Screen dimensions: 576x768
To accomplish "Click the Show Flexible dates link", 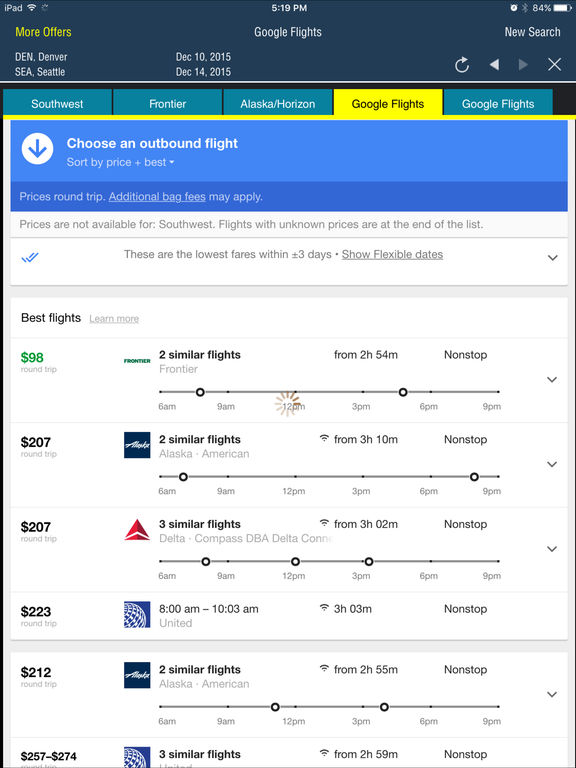I will [392, 255].
